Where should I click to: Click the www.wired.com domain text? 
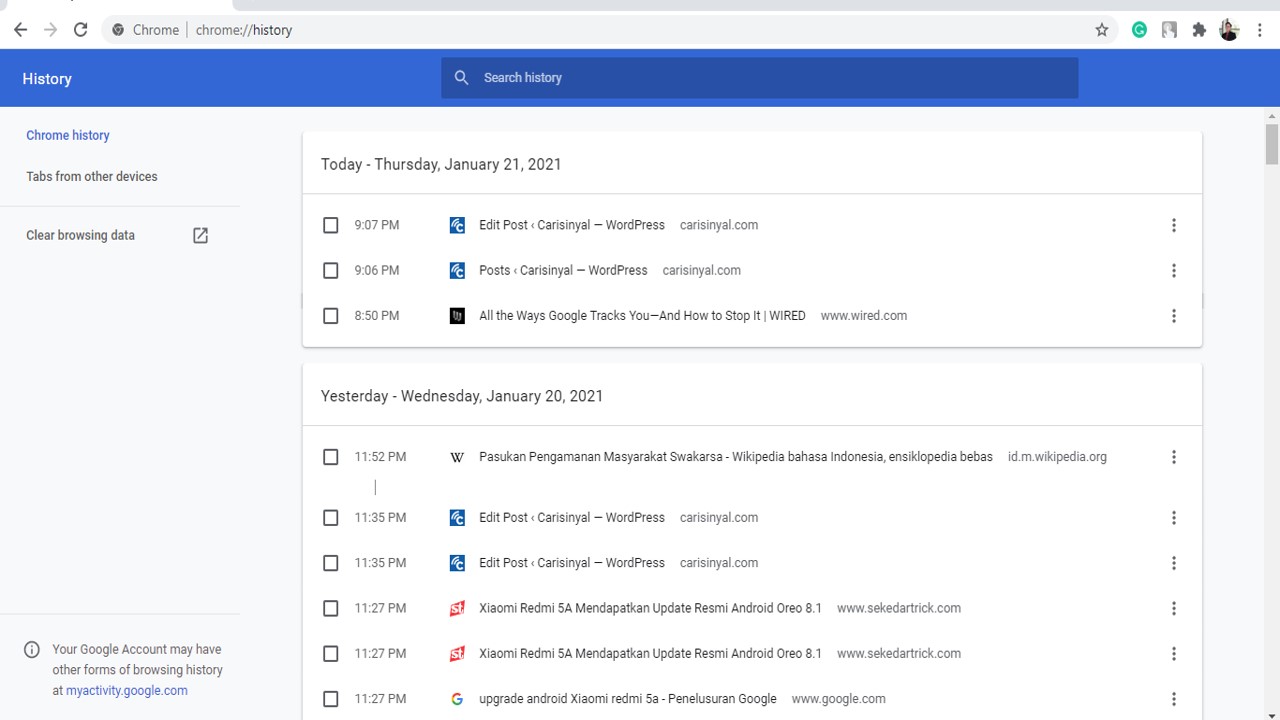pos(864,316)
